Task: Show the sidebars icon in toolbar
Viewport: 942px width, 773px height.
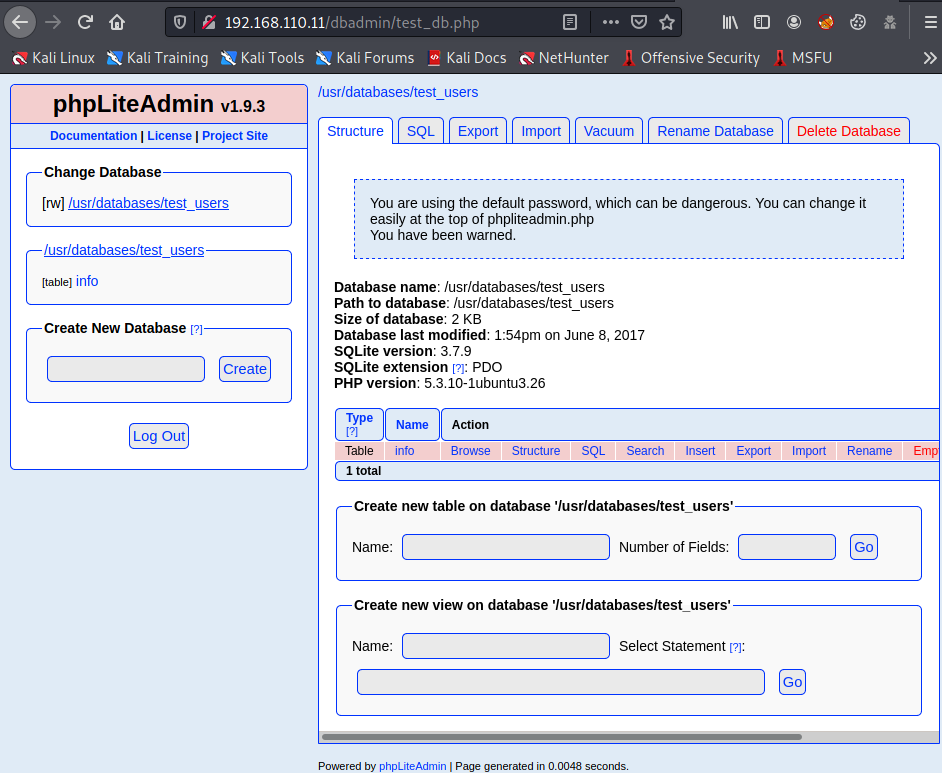Action: tap(762, 21)
